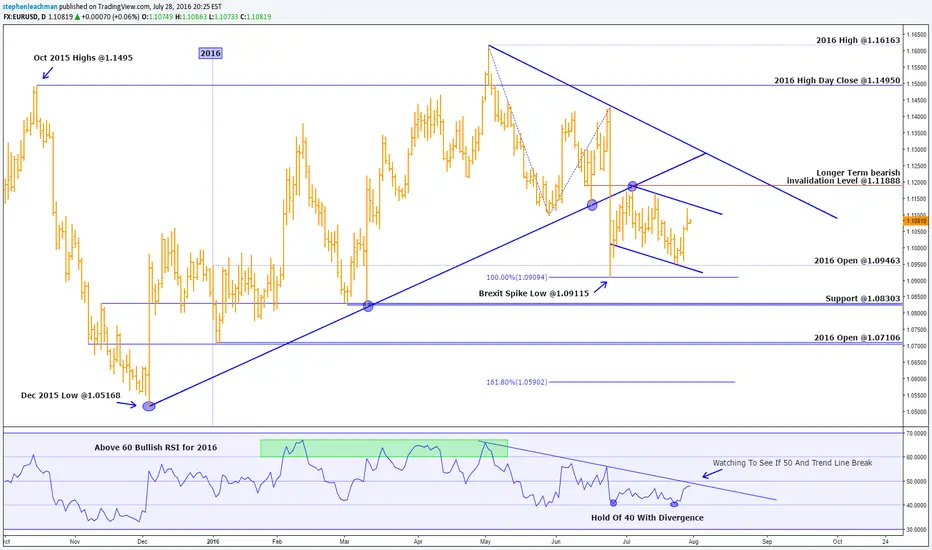Click the Jun label on time axis
The height and width of the screenshot is (550, 932).
click(556, 542)
